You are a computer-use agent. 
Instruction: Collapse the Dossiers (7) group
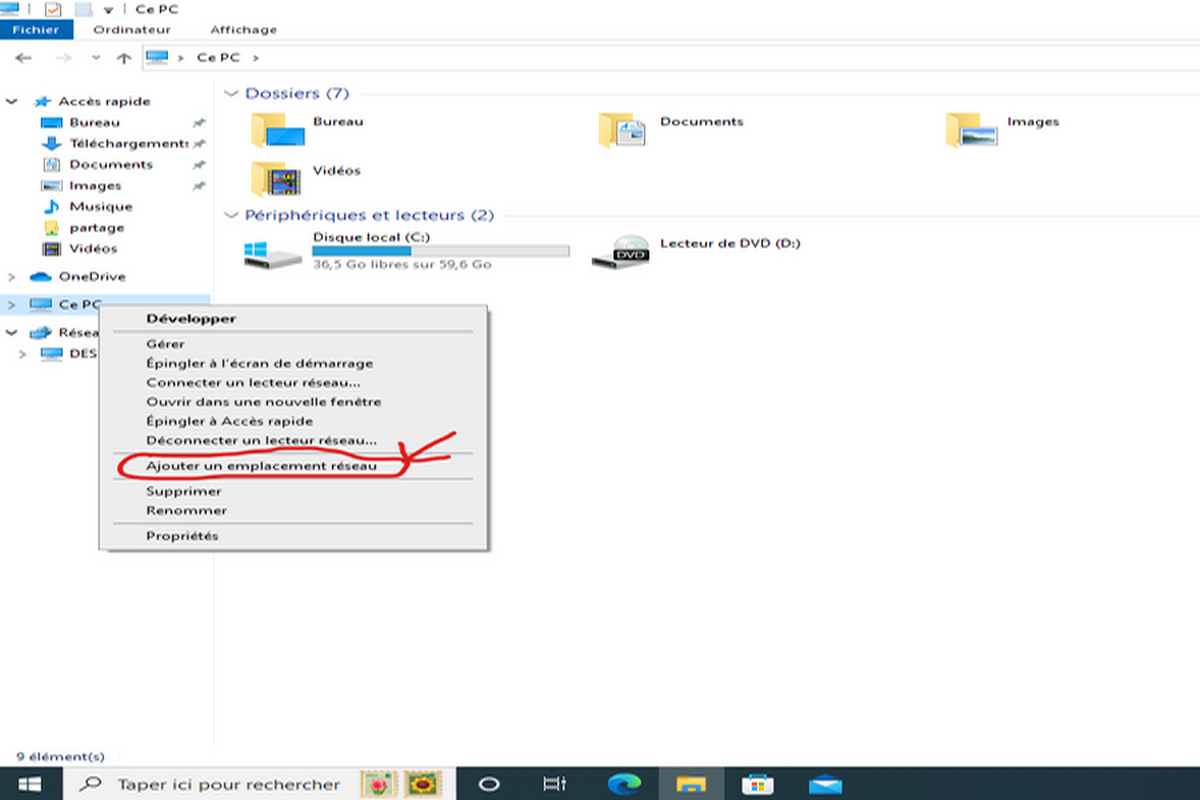pos(232,94)
